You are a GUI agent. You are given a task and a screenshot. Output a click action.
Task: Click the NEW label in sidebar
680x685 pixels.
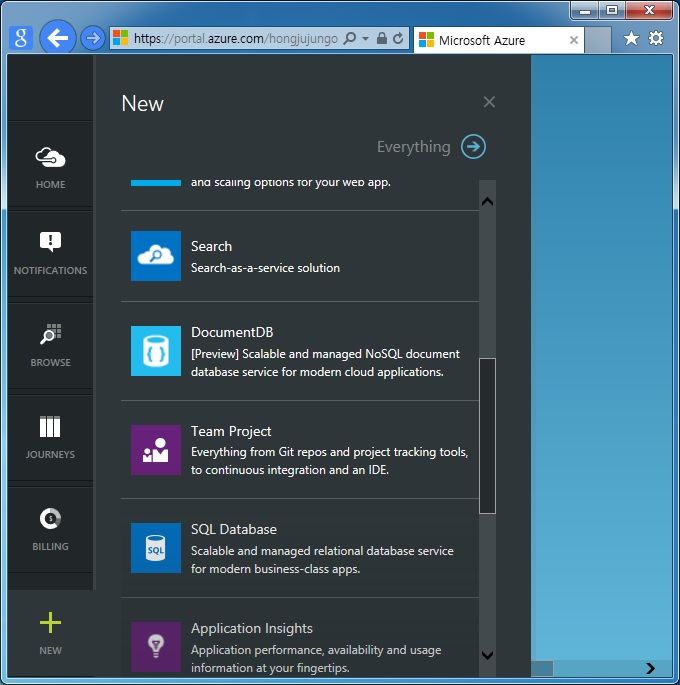(50, 650)
